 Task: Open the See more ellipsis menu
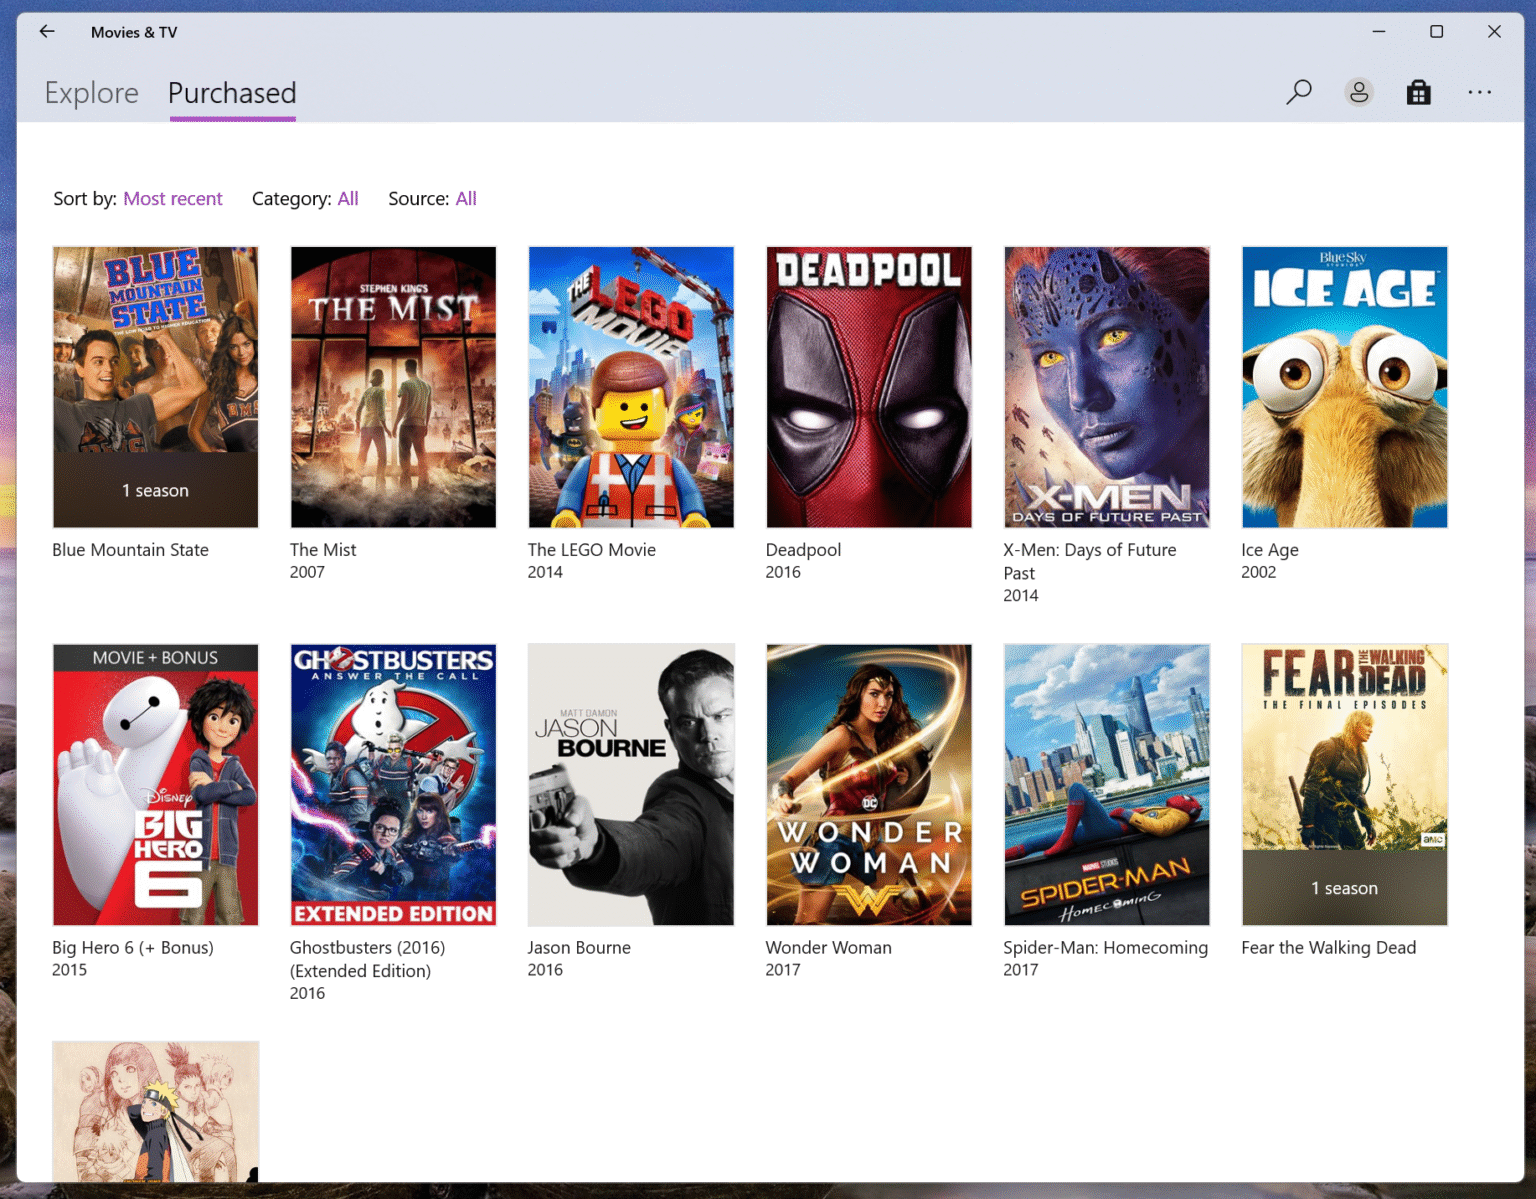pyautogui.click(x=1480, y=92)
